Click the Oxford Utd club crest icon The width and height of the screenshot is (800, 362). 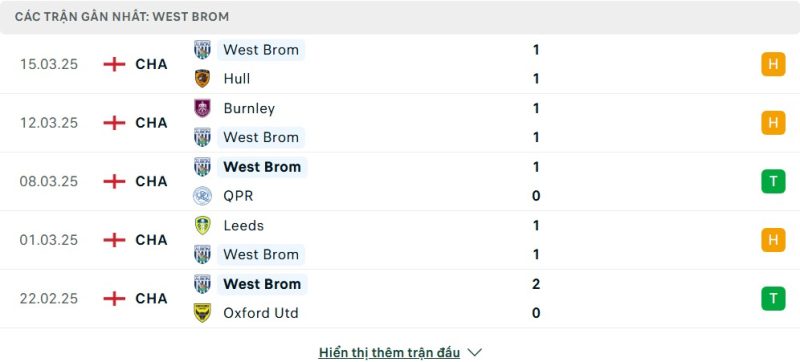pos(203,313)
